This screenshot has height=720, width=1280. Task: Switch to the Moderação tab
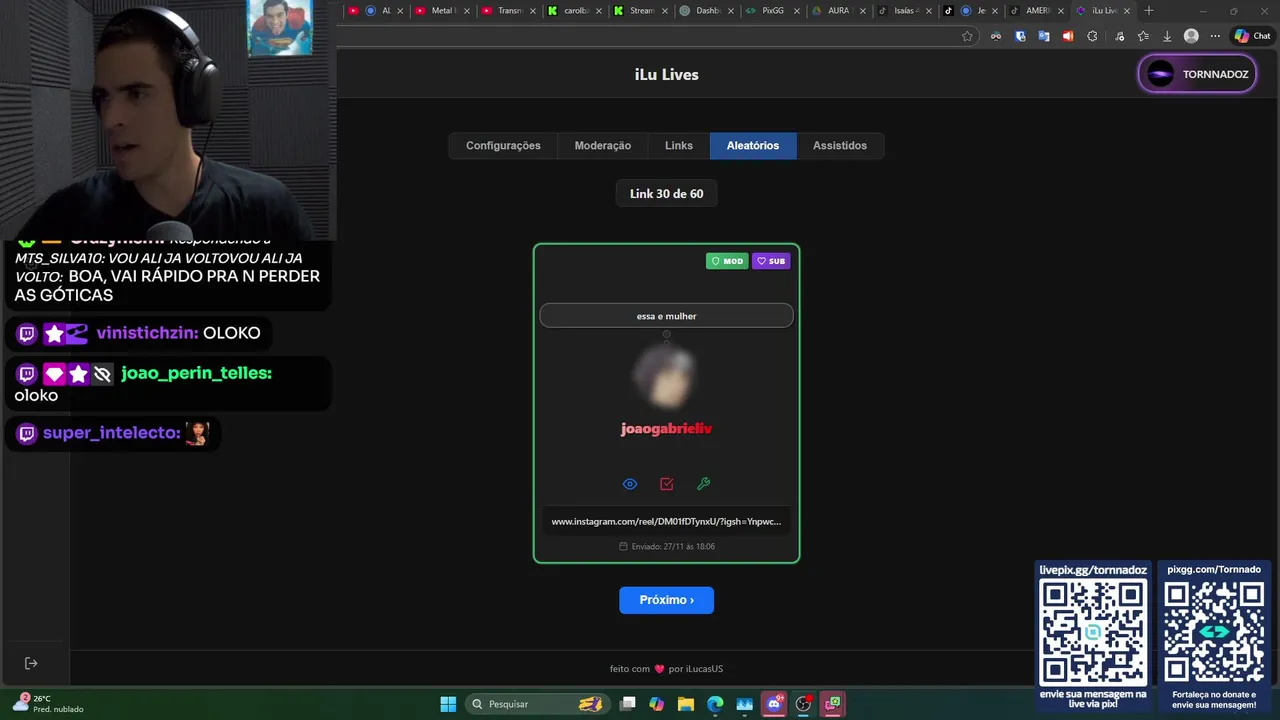coord(603,146)
